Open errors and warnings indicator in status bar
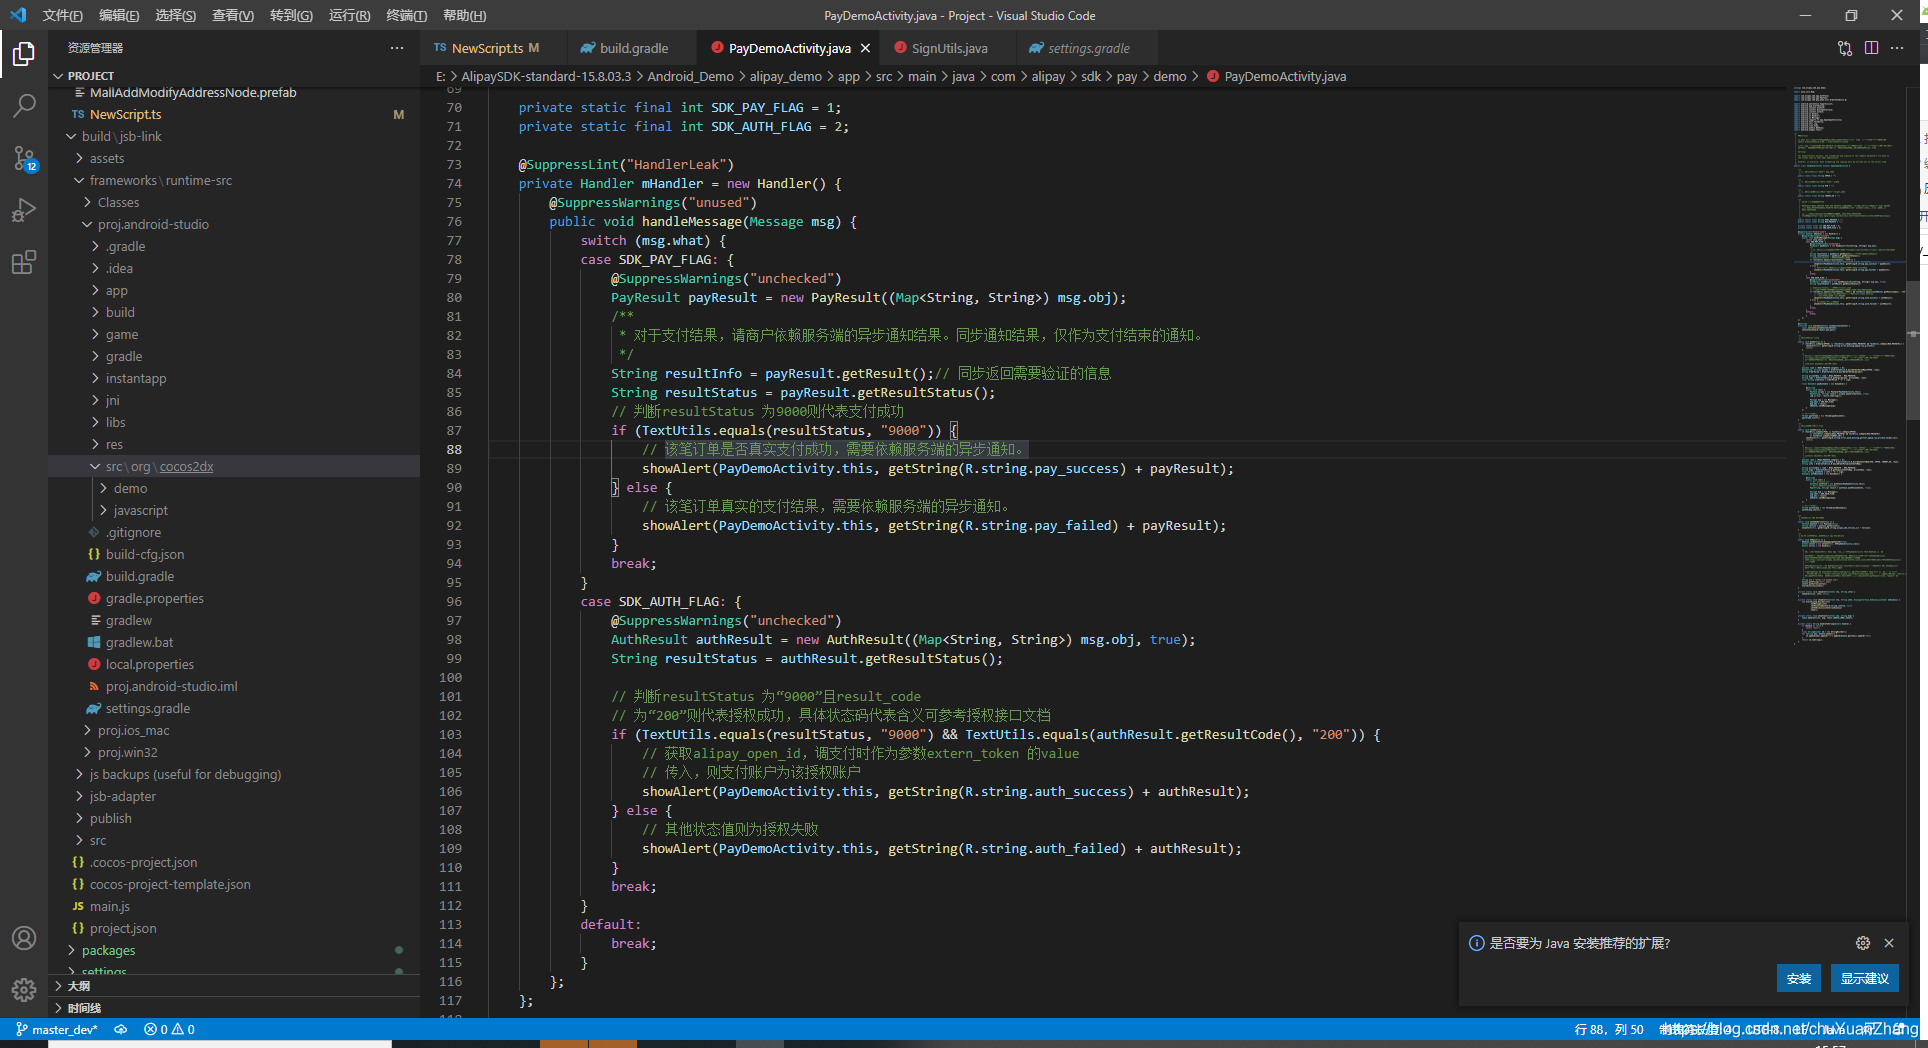Screen dimensions: 1928x1048 pyautogui.click(x=169, y=1029)
